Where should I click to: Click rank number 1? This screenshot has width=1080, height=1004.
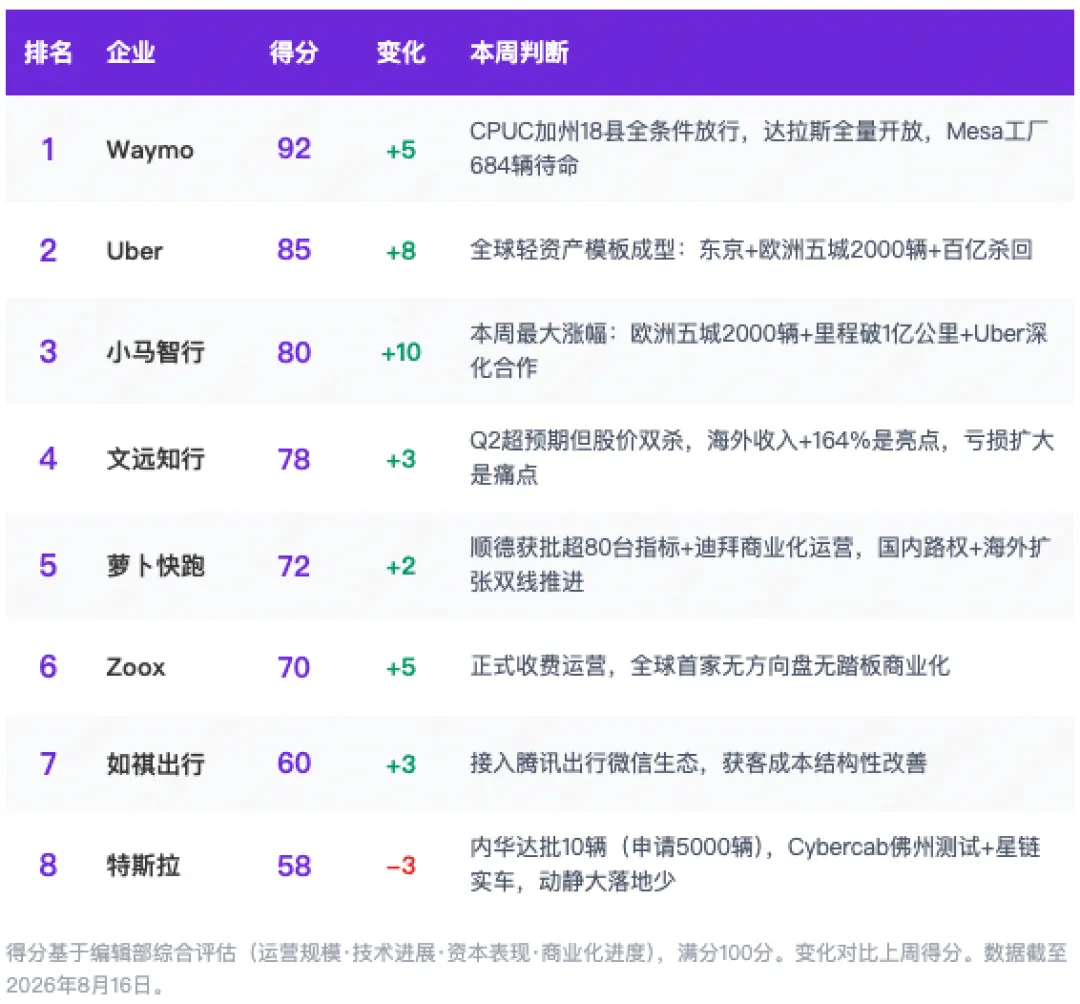(48, 149)
